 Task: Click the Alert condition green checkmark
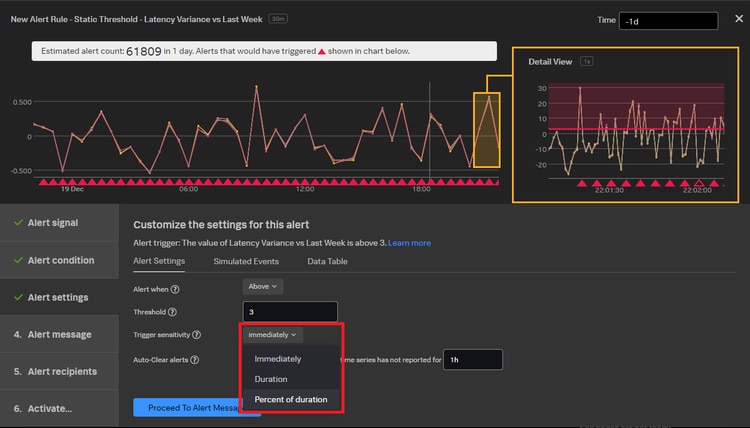(16, 260)
